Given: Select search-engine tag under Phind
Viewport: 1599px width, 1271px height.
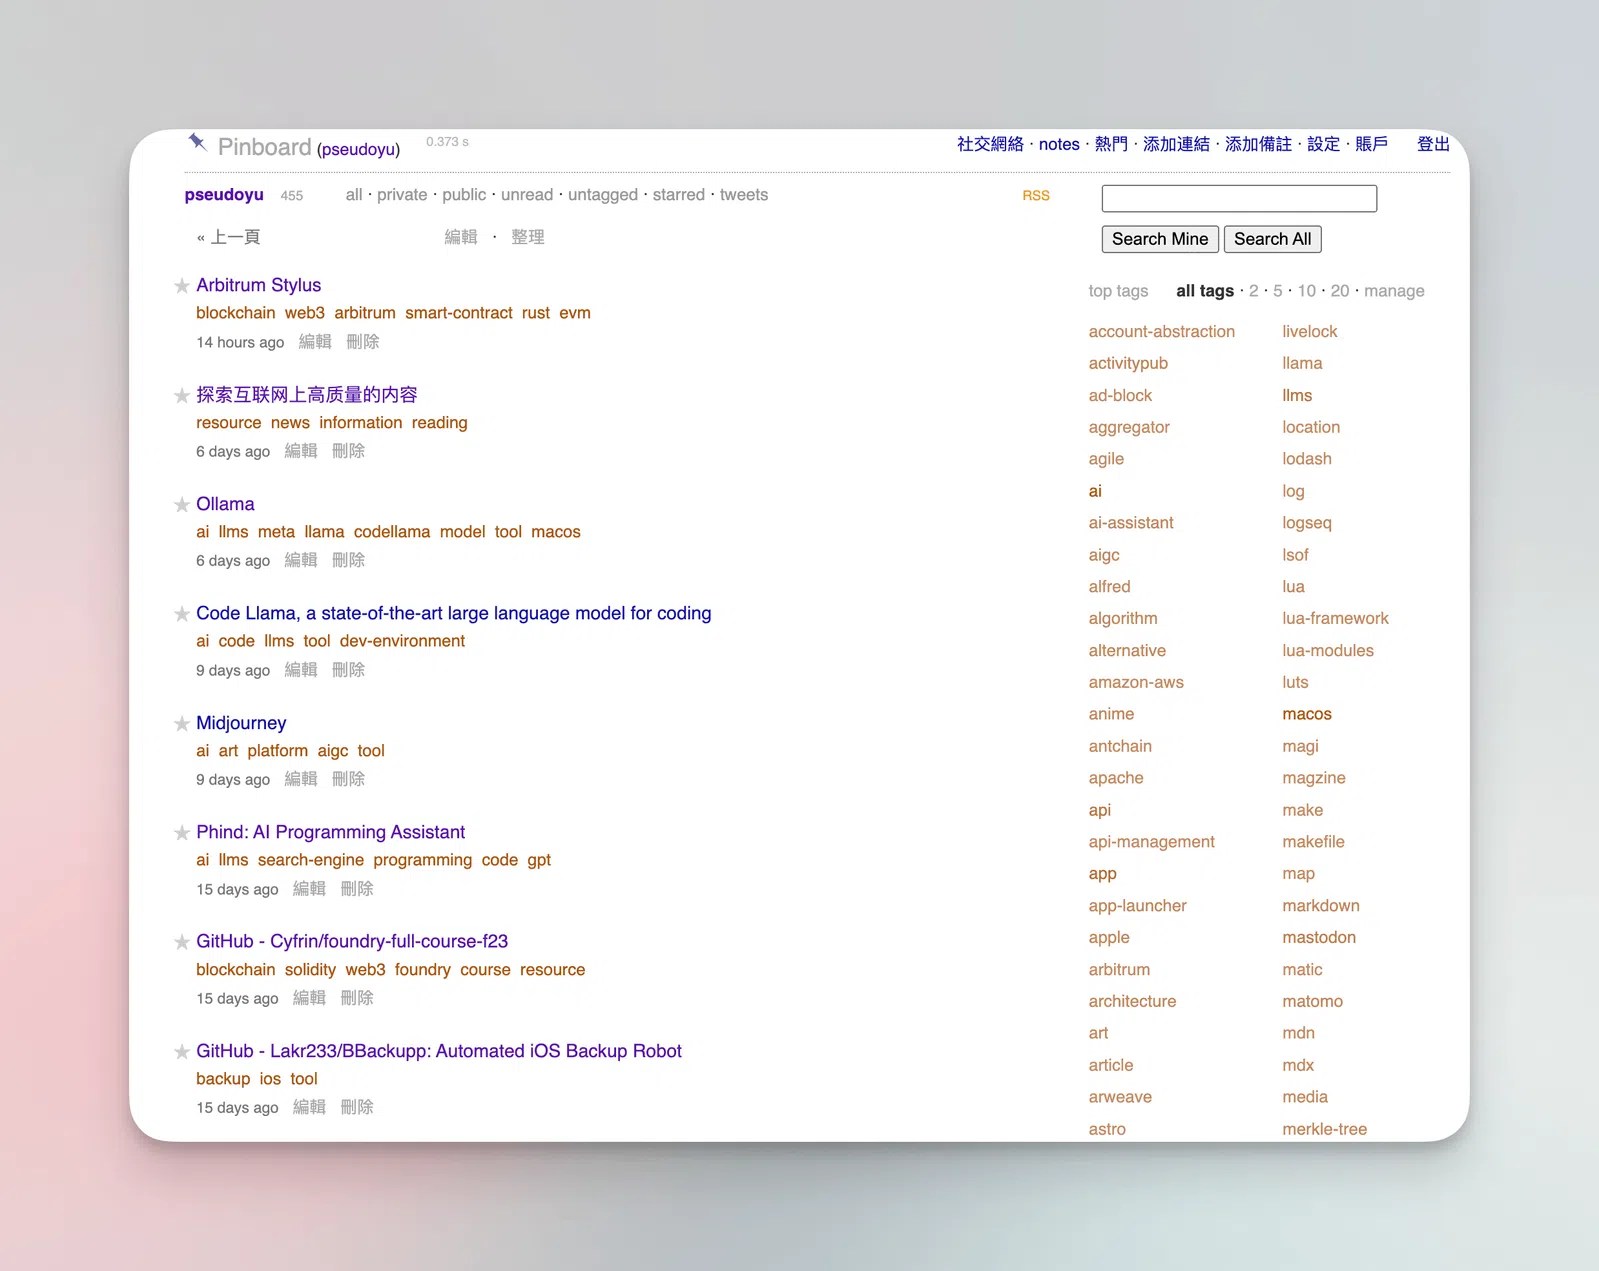Looking at the screenshot, I should [x=310, y=860].
